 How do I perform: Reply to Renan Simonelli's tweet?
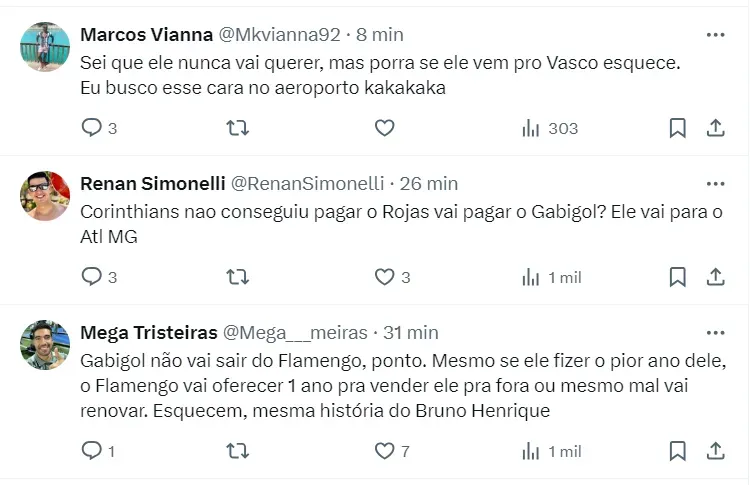[92, 277]
